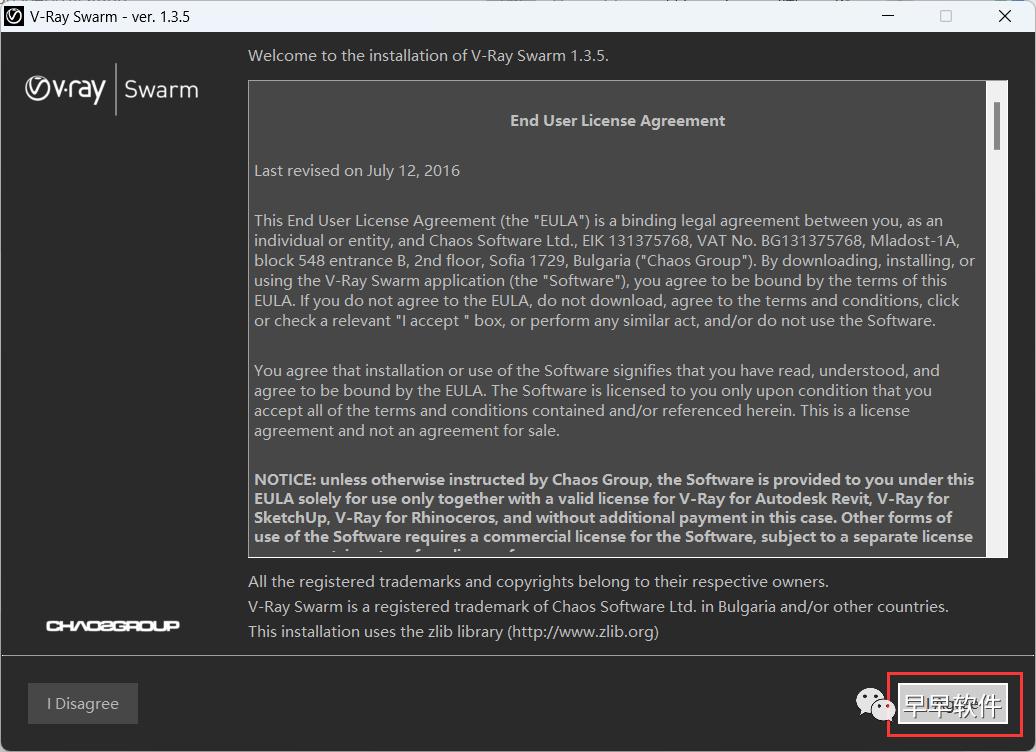Click the zlib.org URL text
1036x752 pixels.
(x=585, y=632)
